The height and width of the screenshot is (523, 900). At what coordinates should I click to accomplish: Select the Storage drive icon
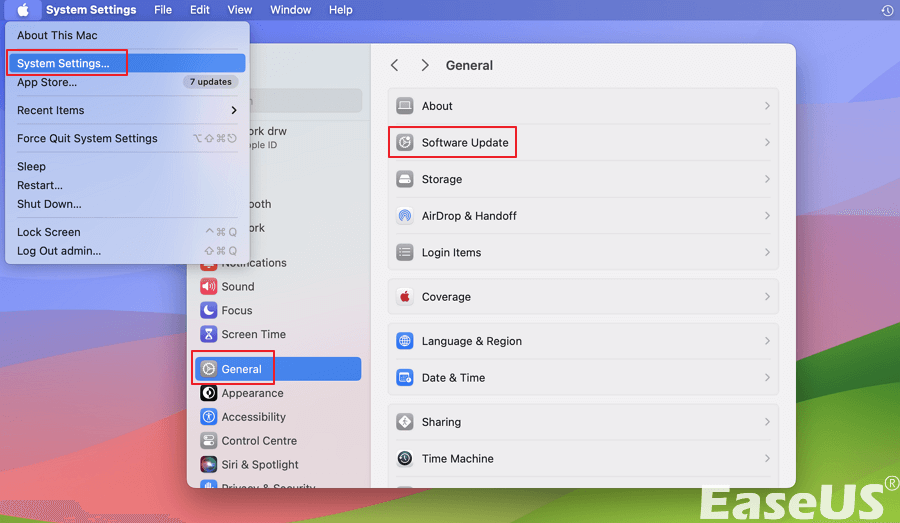tap(405, 180)
